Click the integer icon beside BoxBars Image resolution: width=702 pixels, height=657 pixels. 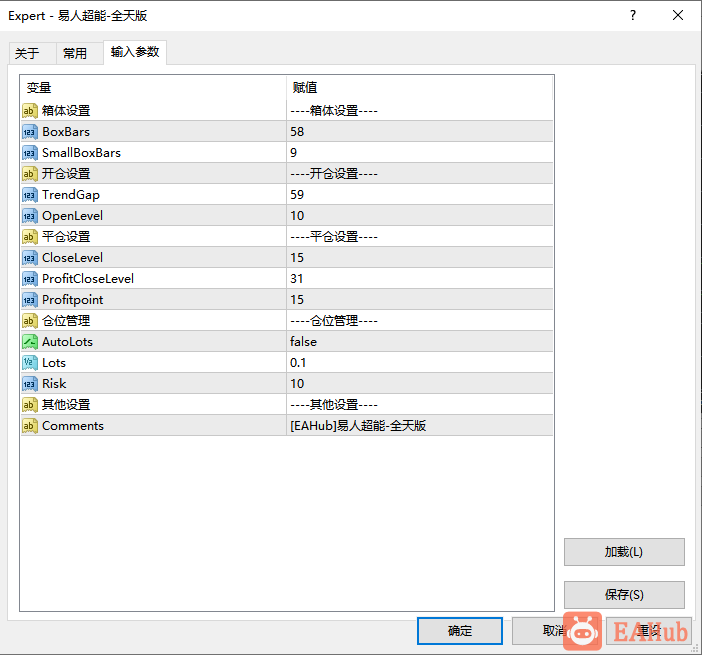pos(30,132)
